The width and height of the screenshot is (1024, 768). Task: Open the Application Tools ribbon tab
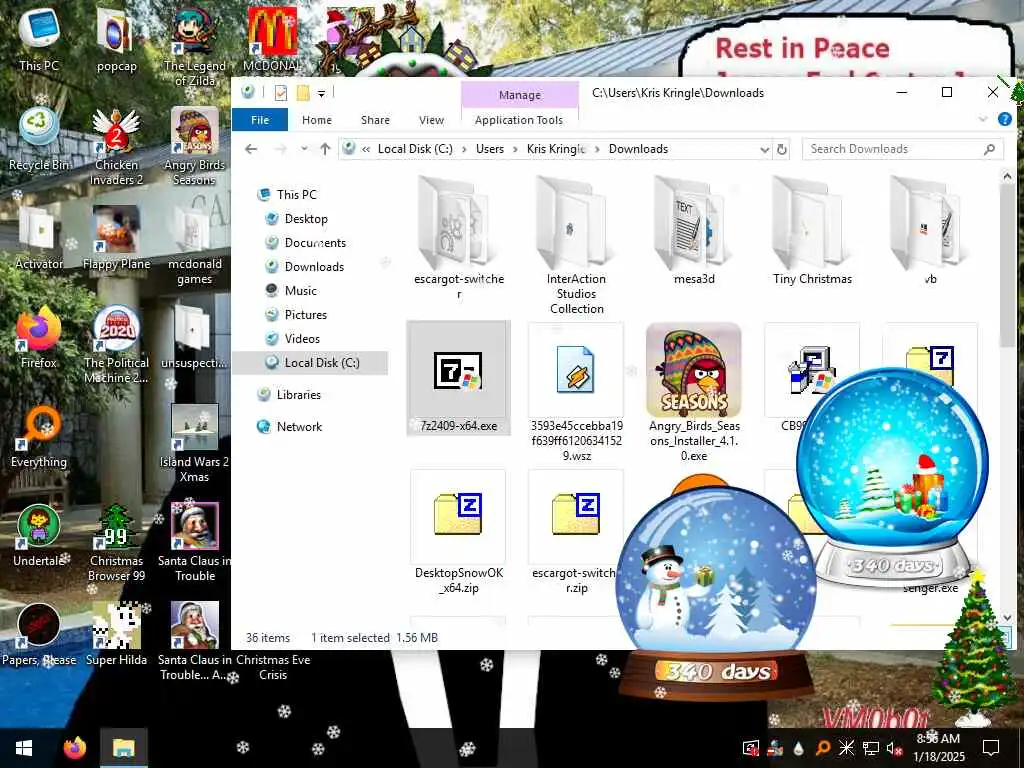[x=519, y=120]
